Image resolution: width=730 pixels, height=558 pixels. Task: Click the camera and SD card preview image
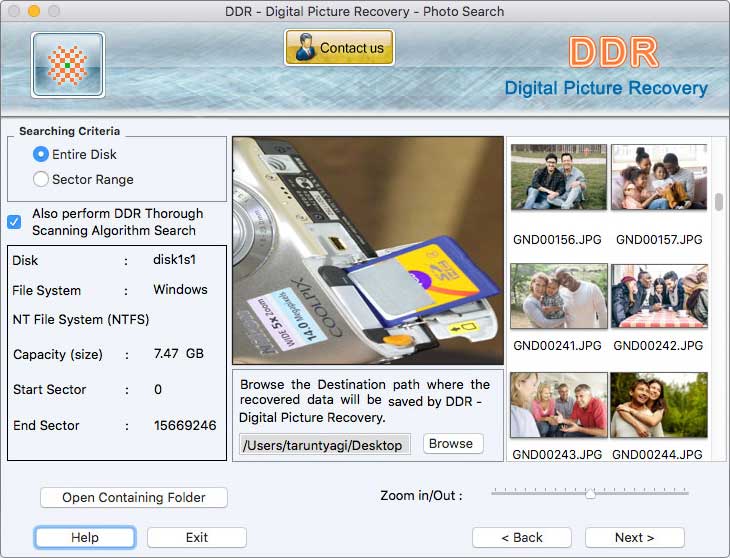coord(368,250)
